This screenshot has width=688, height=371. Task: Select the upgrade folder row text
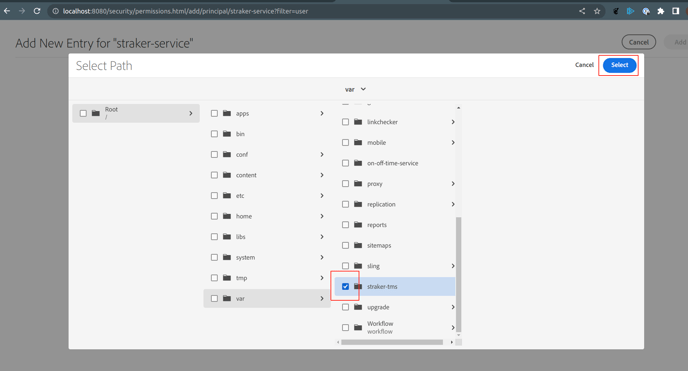378,307
